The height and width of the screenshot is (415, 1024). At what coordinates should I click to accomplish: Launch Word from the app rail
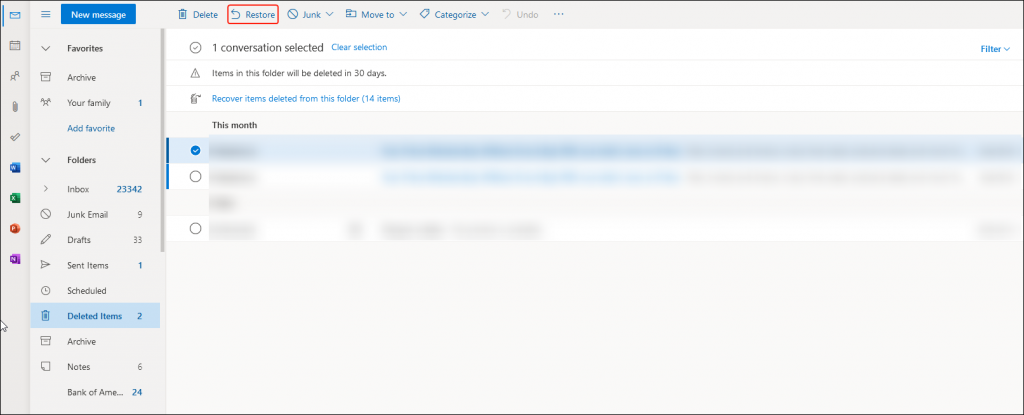15,167
